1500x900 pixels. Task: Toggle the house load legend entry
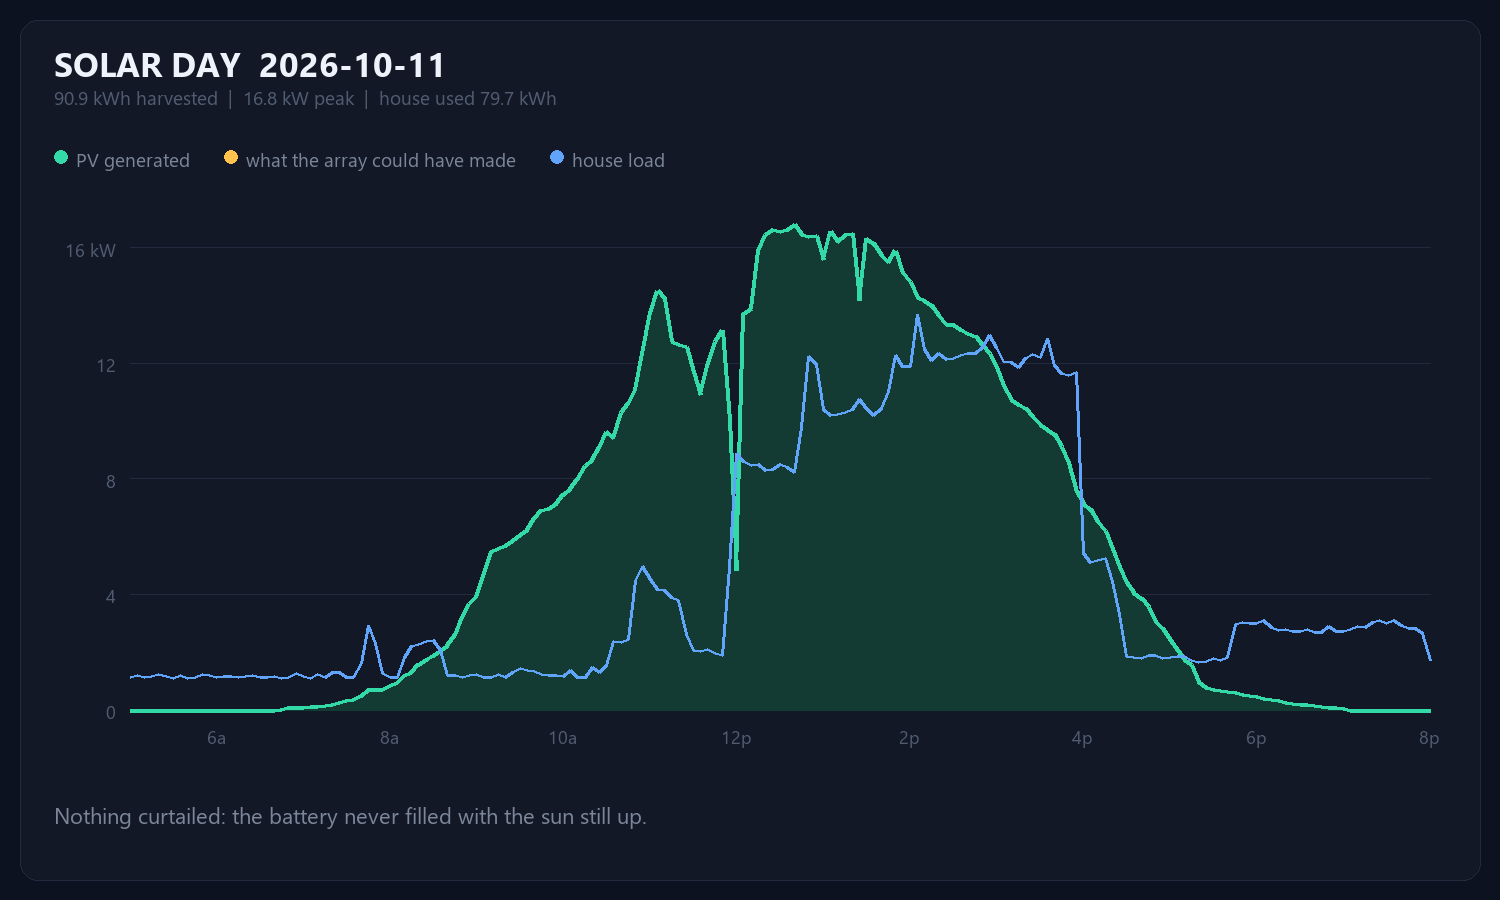click(607, 160)
